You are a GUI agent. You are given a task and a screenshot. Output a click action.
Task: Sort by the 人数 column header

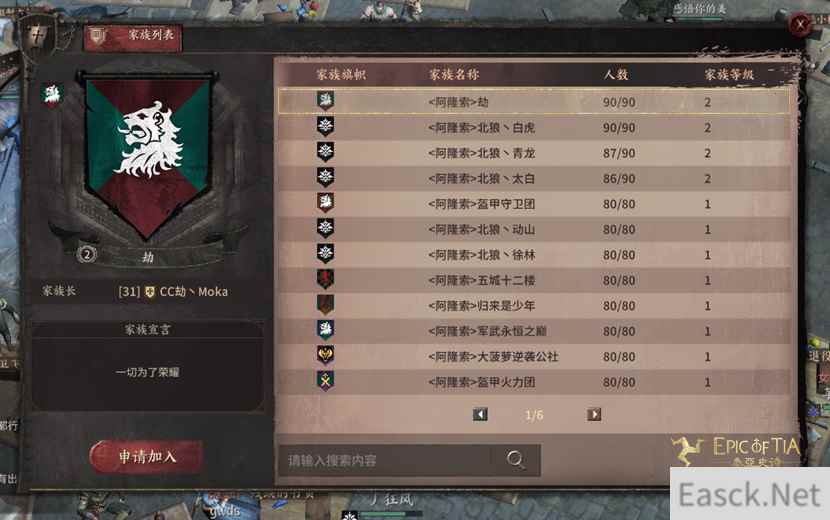[x=616, y=74]
